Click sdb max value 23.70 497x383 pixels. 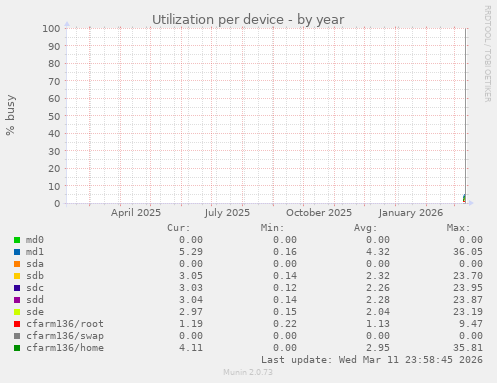(x=468, y=276)
